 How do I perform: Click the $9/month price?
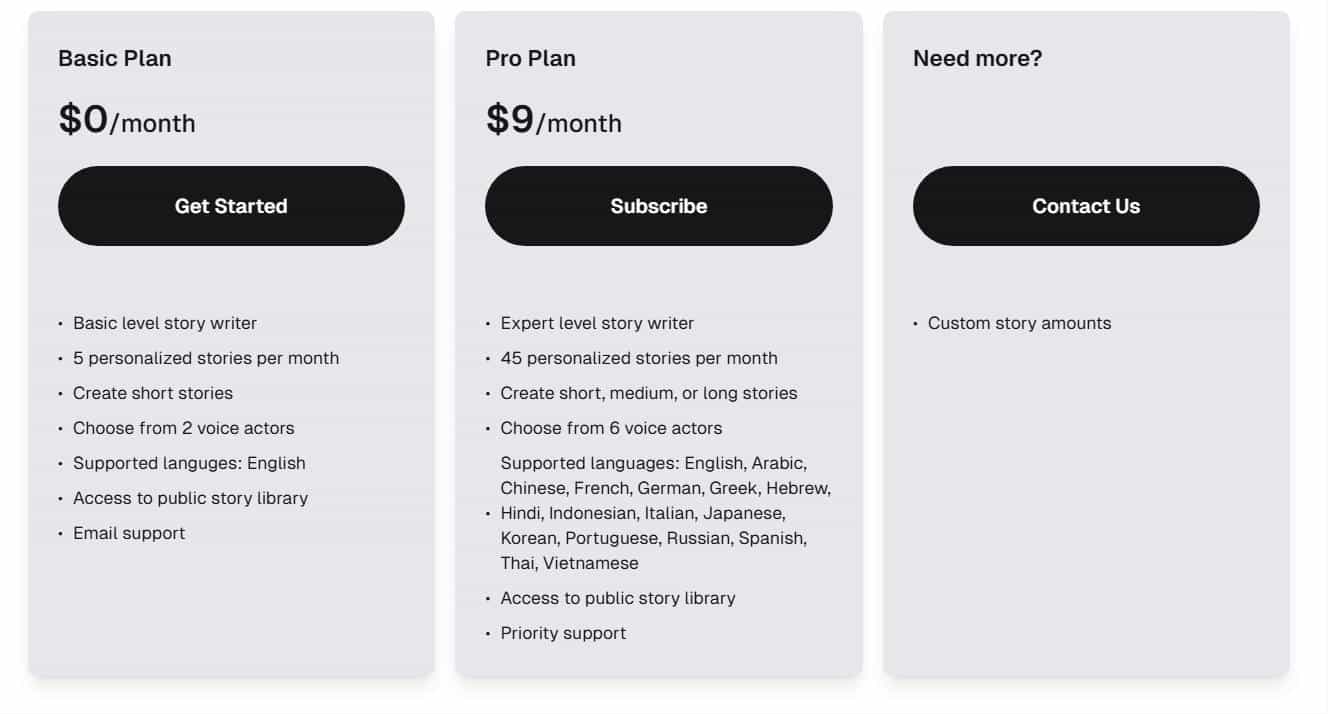[x=554, y=121]
